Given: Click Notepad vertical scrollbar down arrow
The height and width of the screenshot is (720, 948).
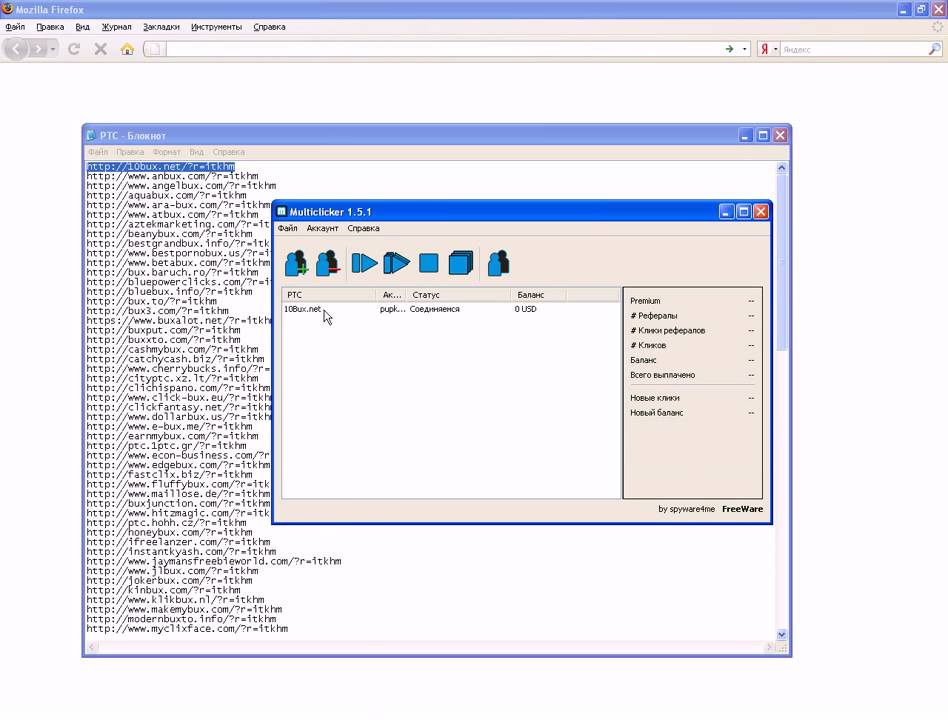Looking at the screenshot, I should [782, 635].
